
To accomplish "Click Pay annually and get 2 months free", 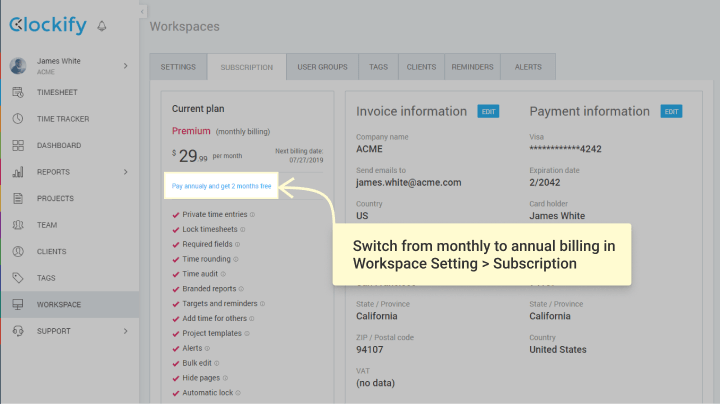I will [221, 186].
